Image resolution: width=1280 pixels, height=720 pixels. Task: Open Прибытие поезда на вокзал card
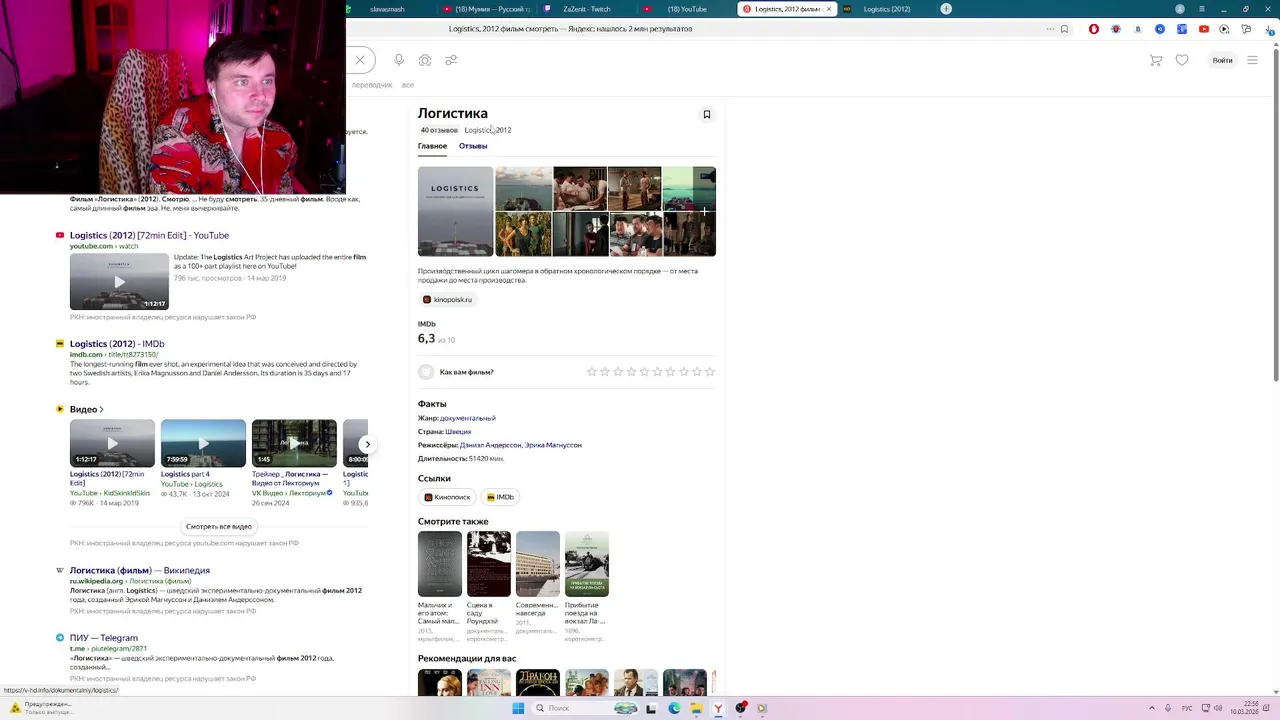coord(587,586)
